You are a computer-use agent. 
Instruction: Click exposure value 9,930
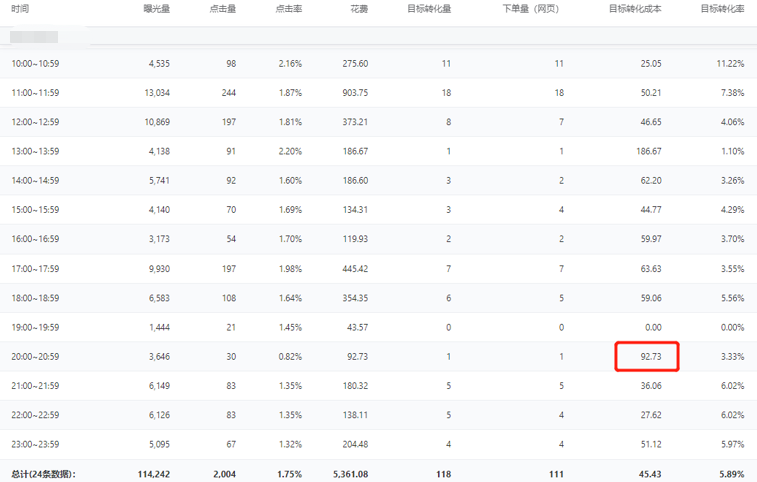159,269
